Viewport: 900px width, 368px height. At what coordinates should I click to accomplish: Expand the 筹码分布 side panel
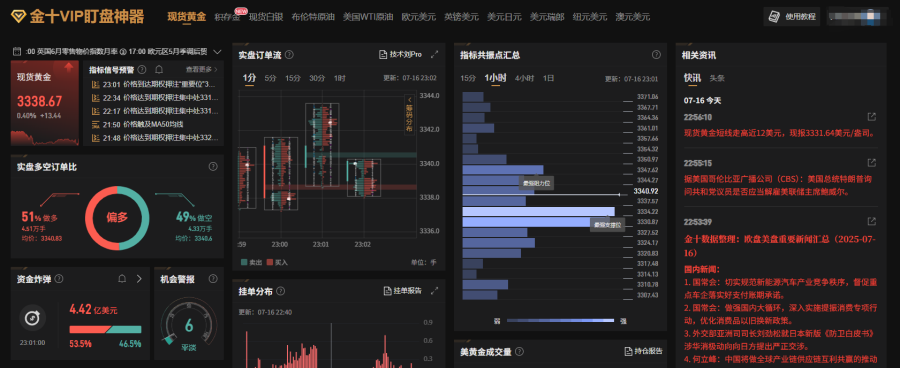pyautogui.click(x=409, y=114)
